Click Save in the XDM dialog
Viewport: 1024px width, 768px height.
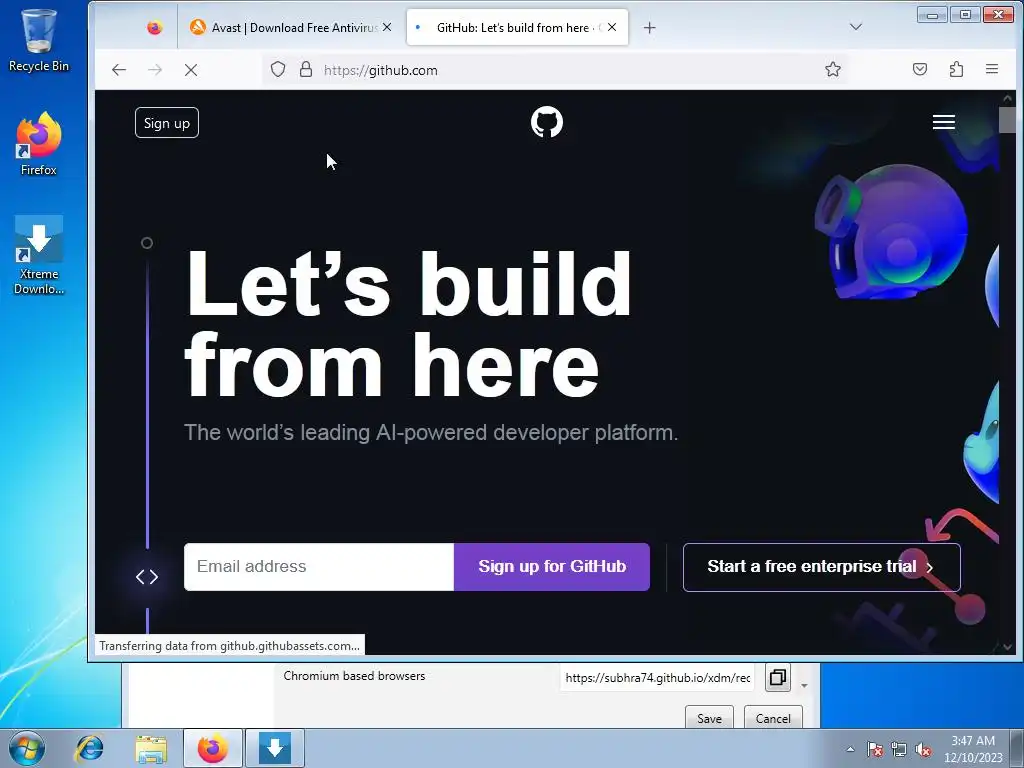click(x=709, y=718)
